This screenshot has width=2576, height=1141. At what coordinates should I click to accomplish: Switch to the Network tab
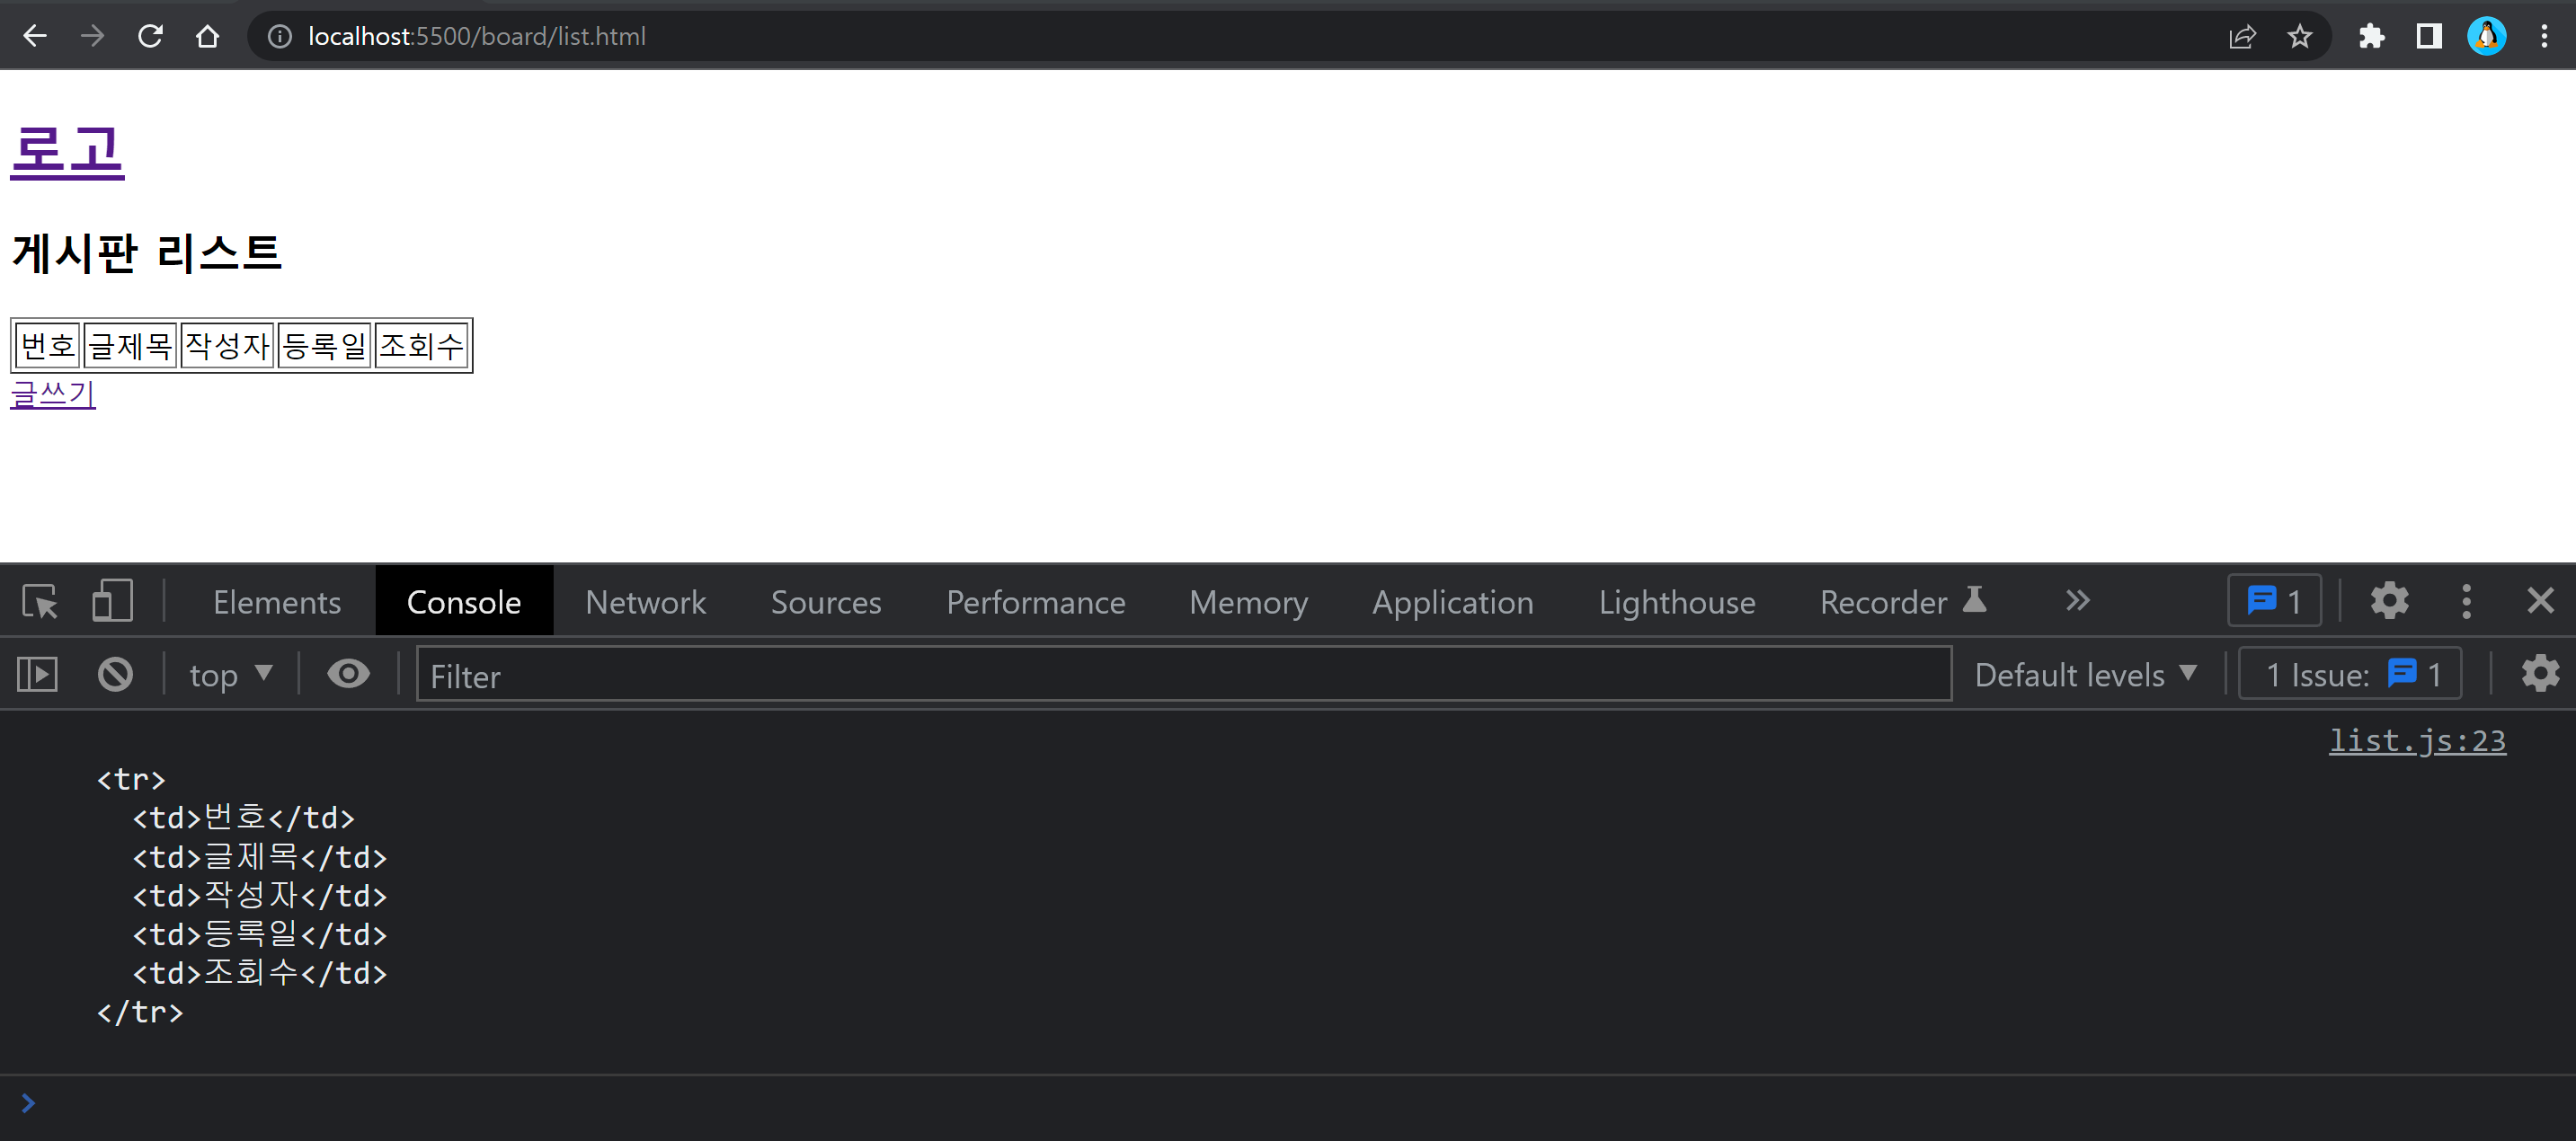point(646,602)
